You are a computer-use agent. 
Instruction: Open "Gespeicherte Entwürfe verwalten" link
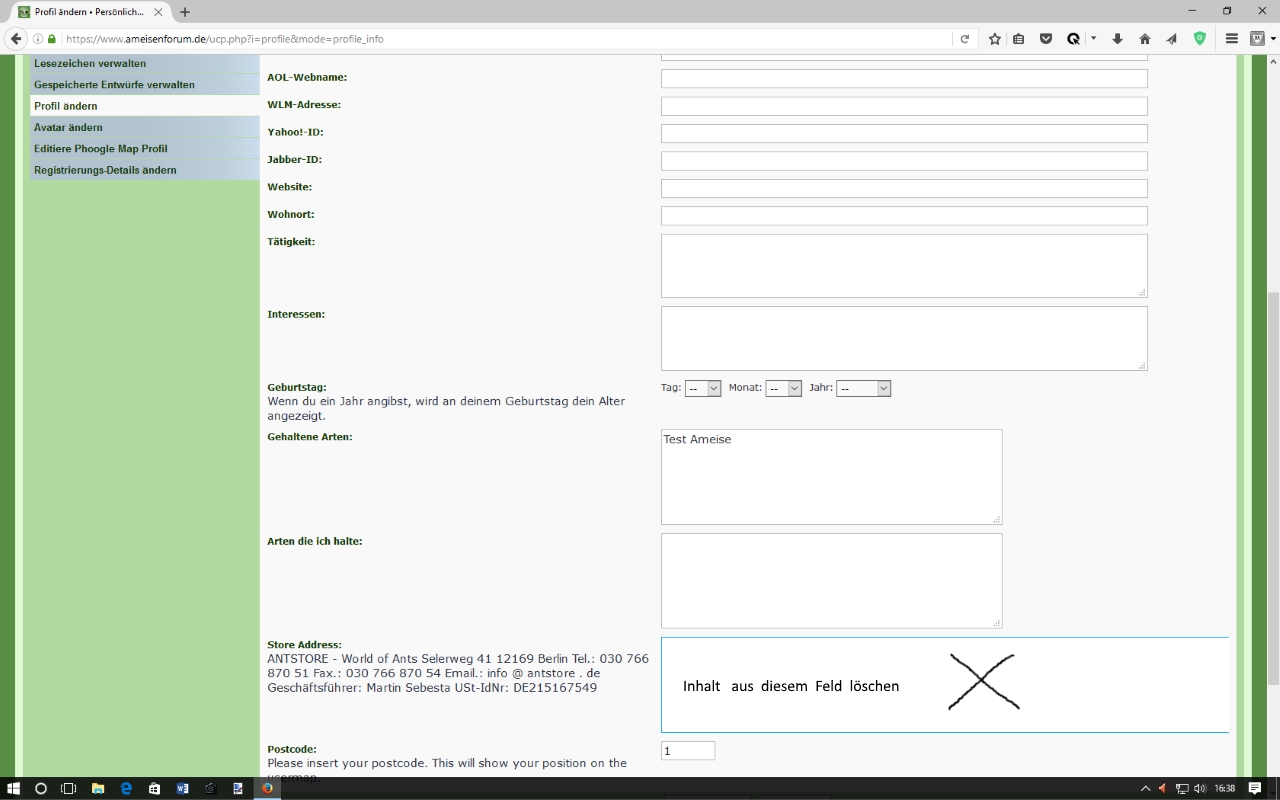click(114, 85)
